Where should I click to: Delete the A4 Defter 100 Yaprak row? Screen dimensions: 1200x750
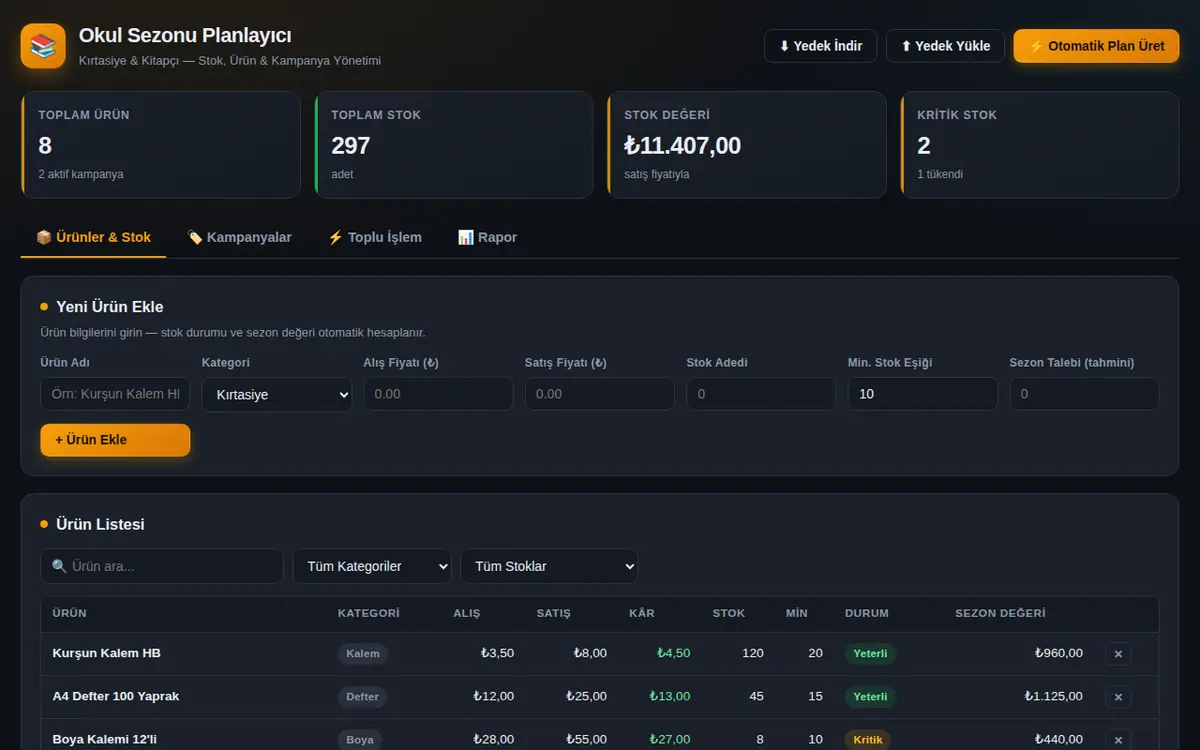tap(1118, 697)
